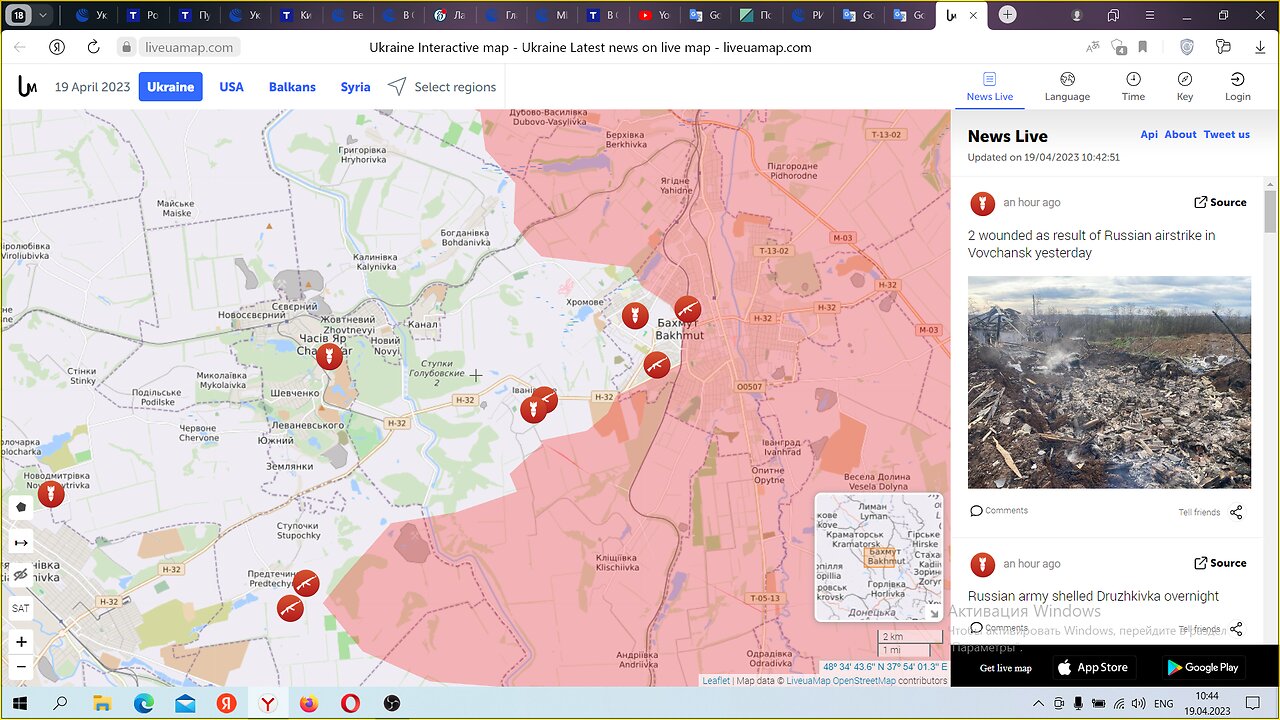Switch to the News Live tab

(989, 86)
